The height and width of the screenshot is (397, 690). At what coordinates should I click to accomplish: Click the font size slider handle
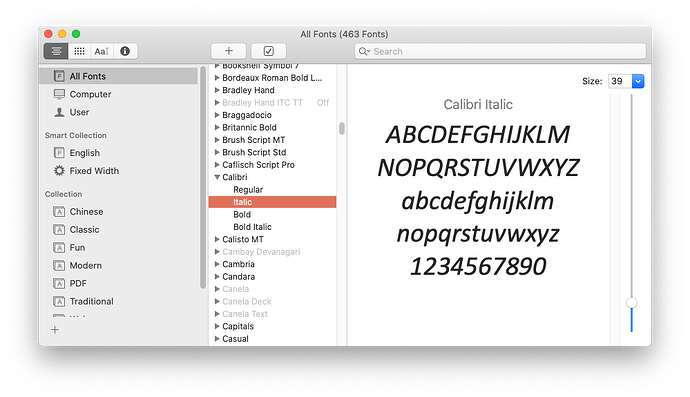(631, 303)
